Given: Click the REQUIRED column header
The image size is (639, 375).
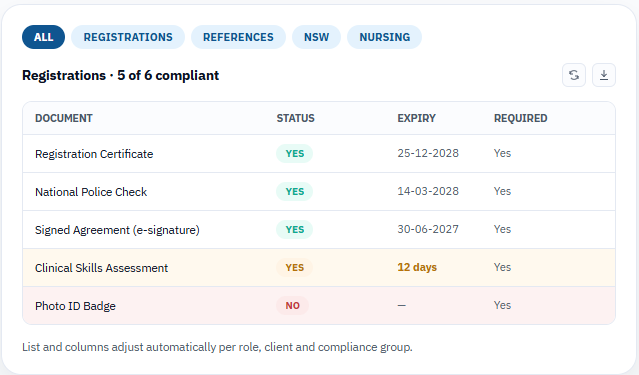Looking at the screenshot, I should [520, 118].
